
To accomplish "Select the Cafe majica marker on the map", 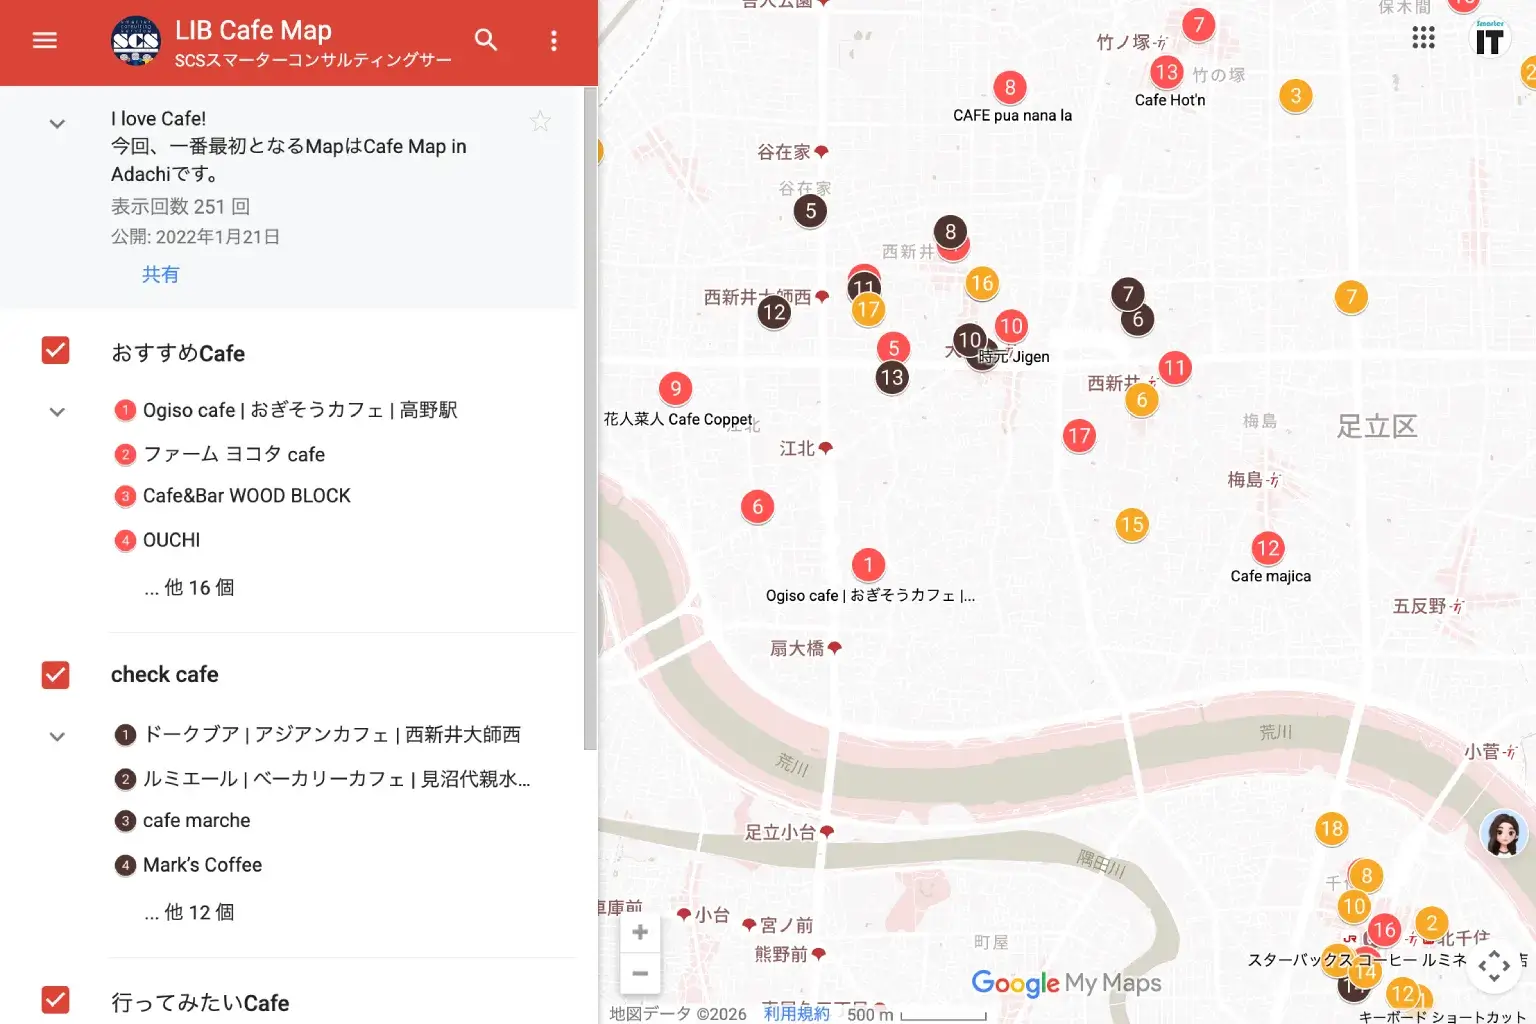I will (1268, 548).
